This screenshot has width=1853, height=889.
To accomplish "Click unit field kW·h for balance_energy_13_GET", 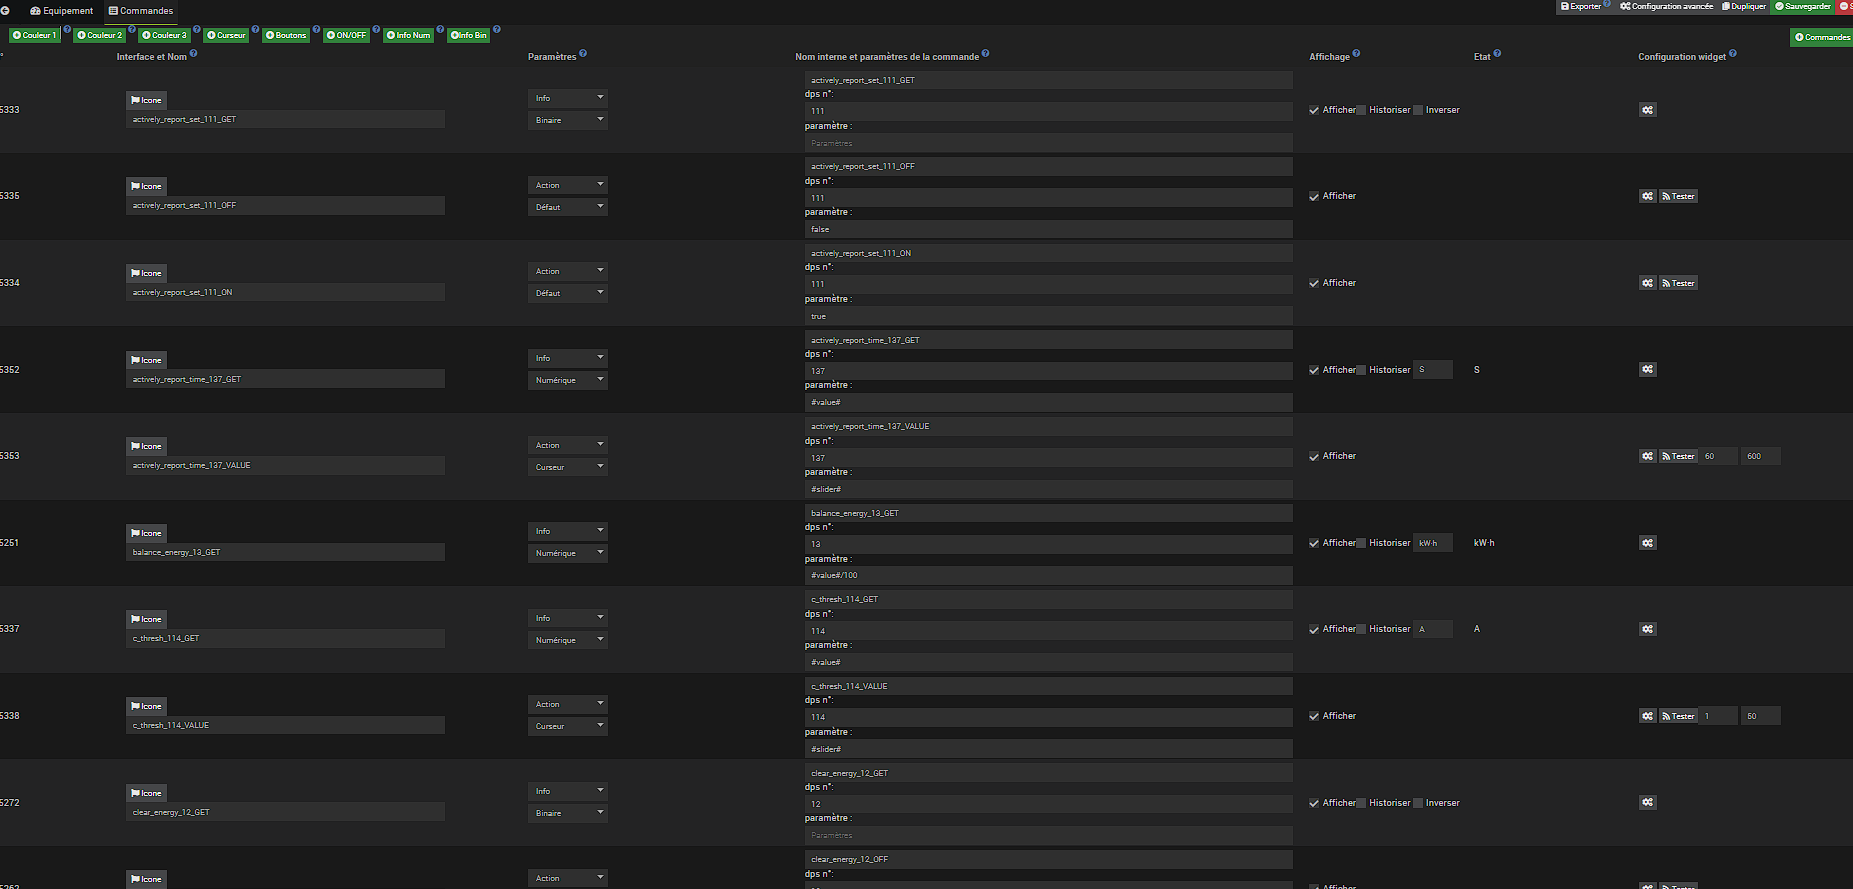I will coord(1433,543).
